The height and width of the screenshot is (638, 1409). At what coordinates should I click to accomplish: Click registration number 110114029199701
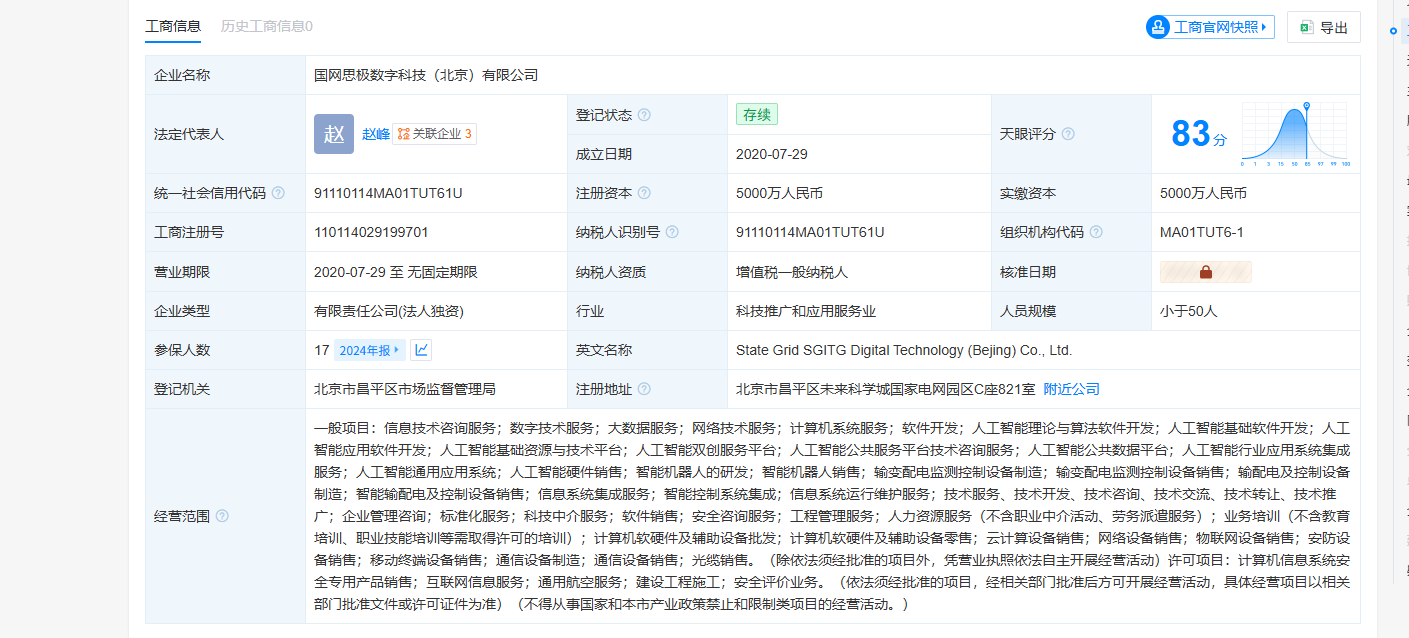371,232
